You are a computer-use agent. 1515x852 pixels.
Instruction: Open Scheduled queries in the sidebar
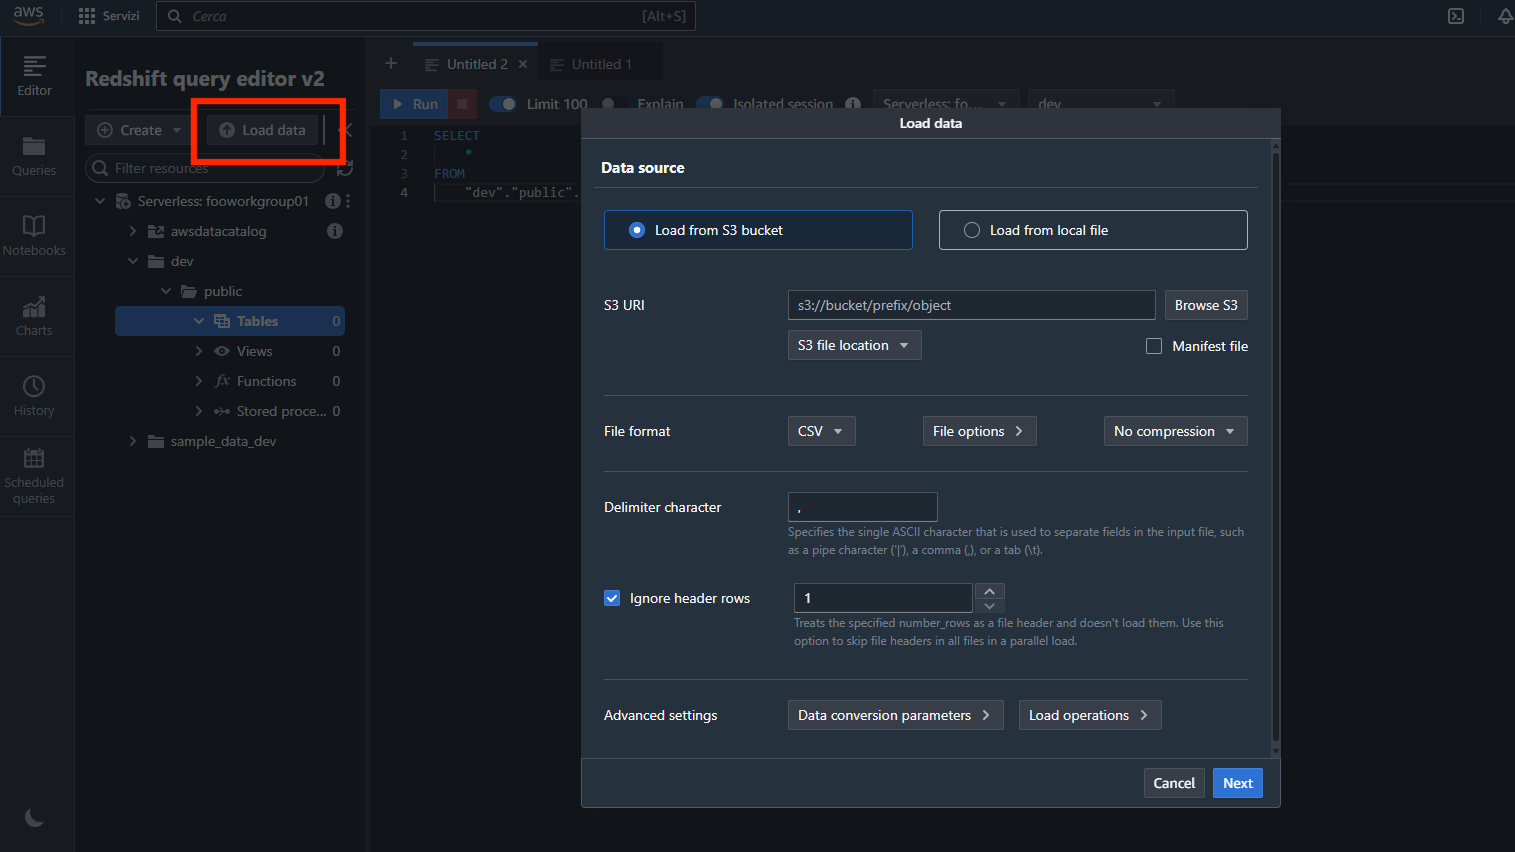click(34, 476)
